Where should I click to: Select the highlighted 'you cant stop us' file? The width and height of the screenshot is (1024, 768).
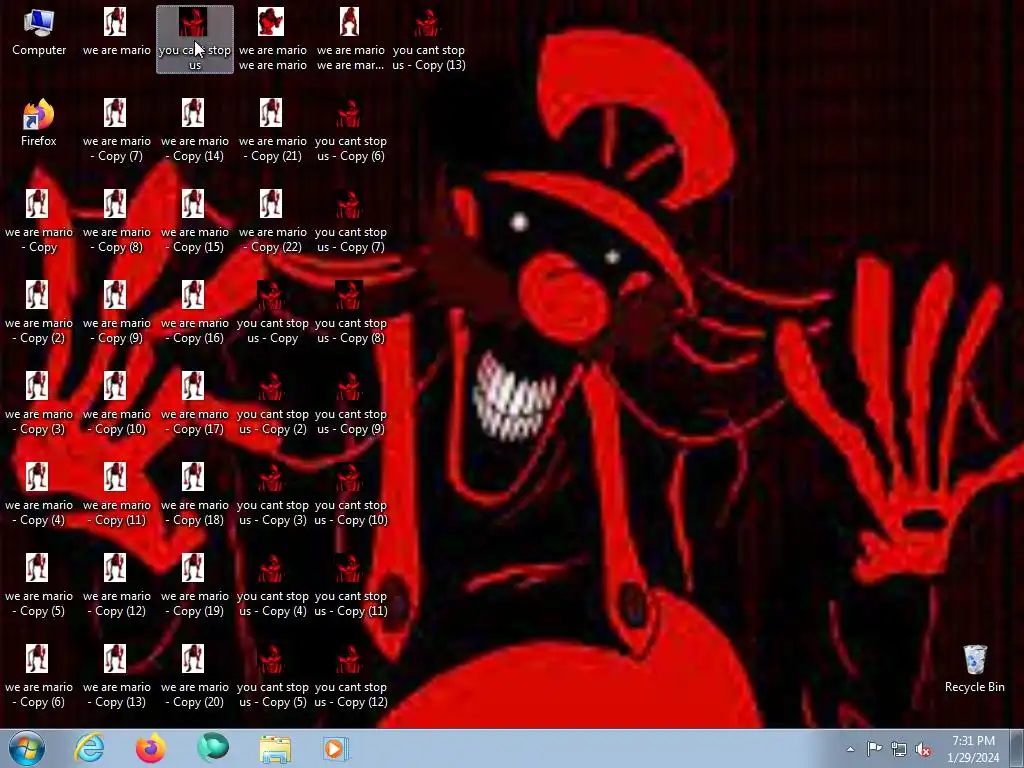[195, 39]
